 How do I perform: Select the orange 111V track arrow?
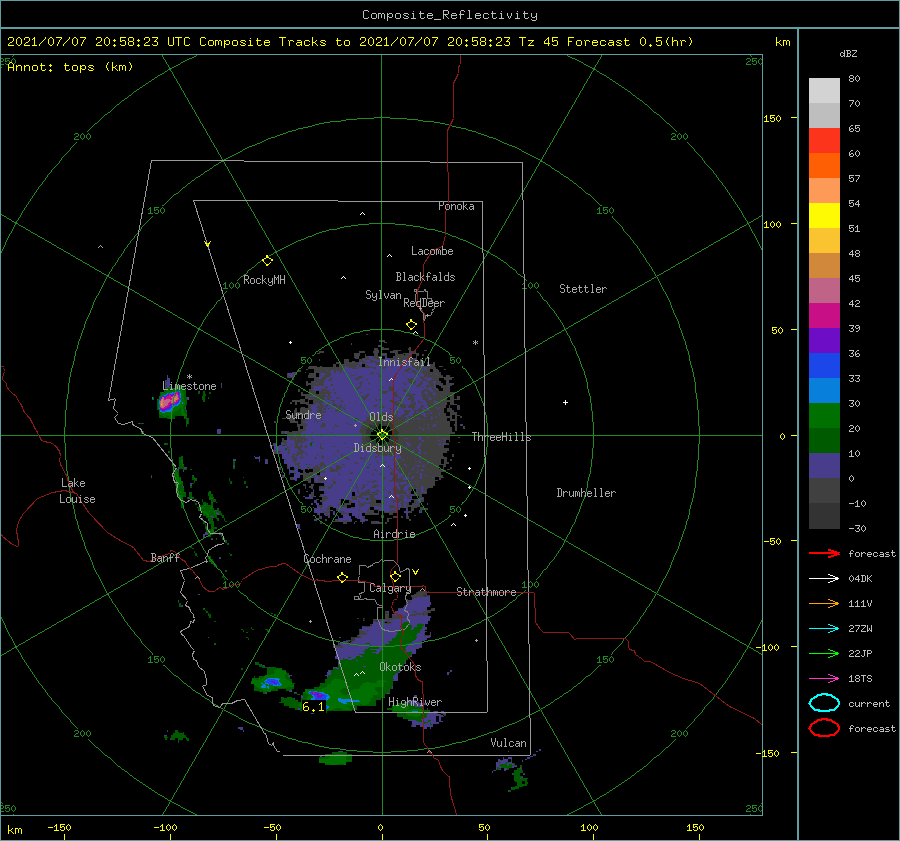[x=824, y=603]
